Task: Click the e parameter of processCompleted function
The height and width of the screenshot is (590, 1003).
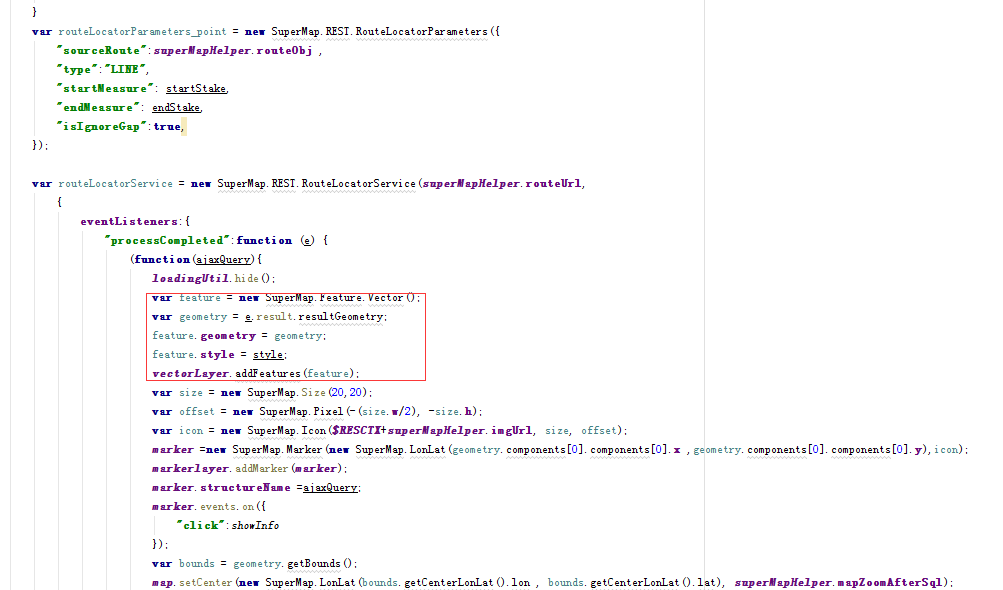Action: (x=308, y=241)
